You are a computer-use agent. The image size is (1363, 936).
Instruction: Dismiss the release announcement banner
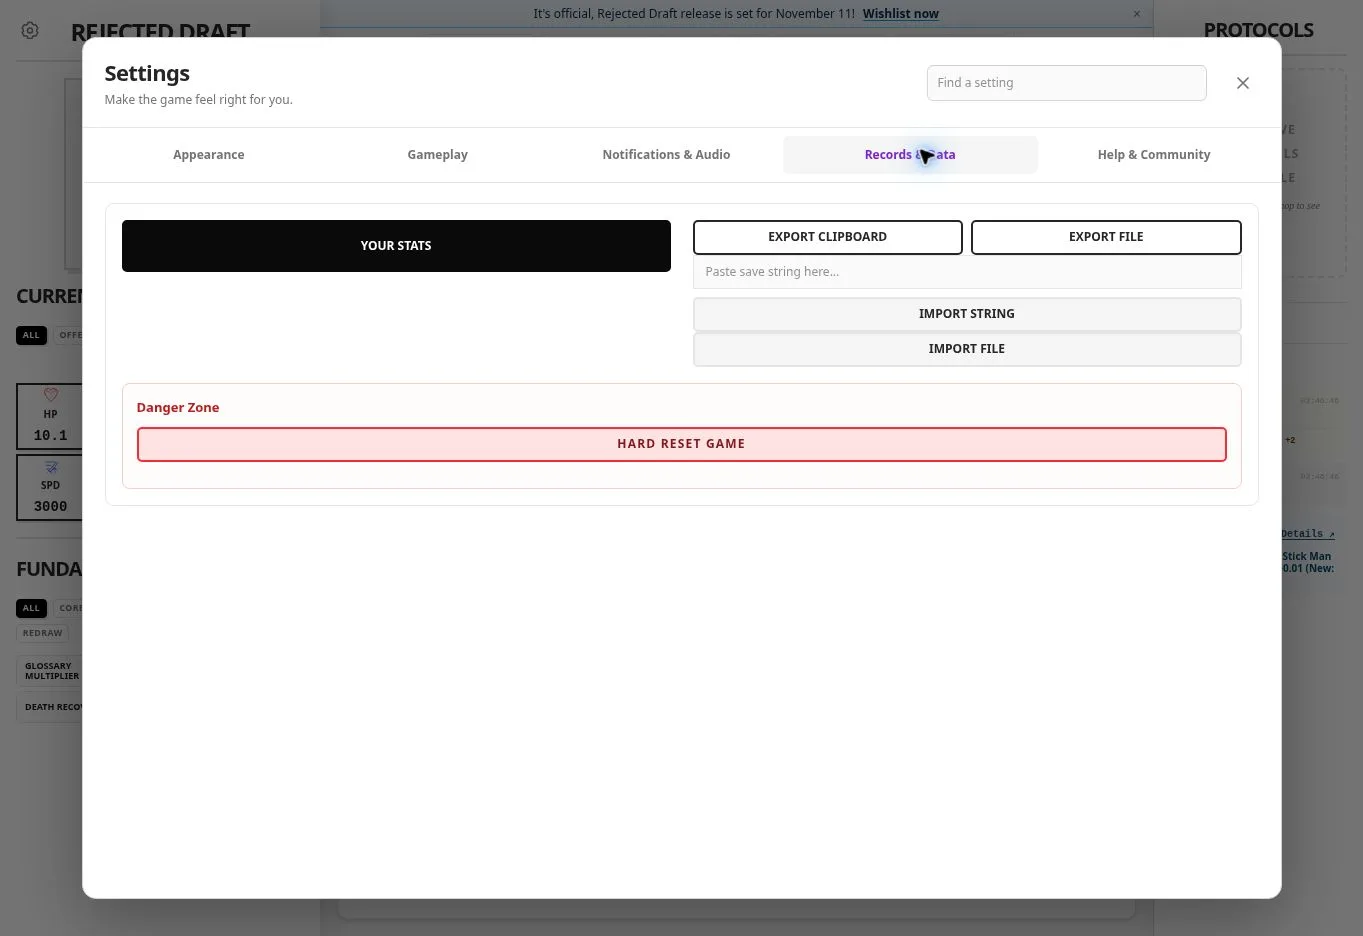pos(1136,14)
